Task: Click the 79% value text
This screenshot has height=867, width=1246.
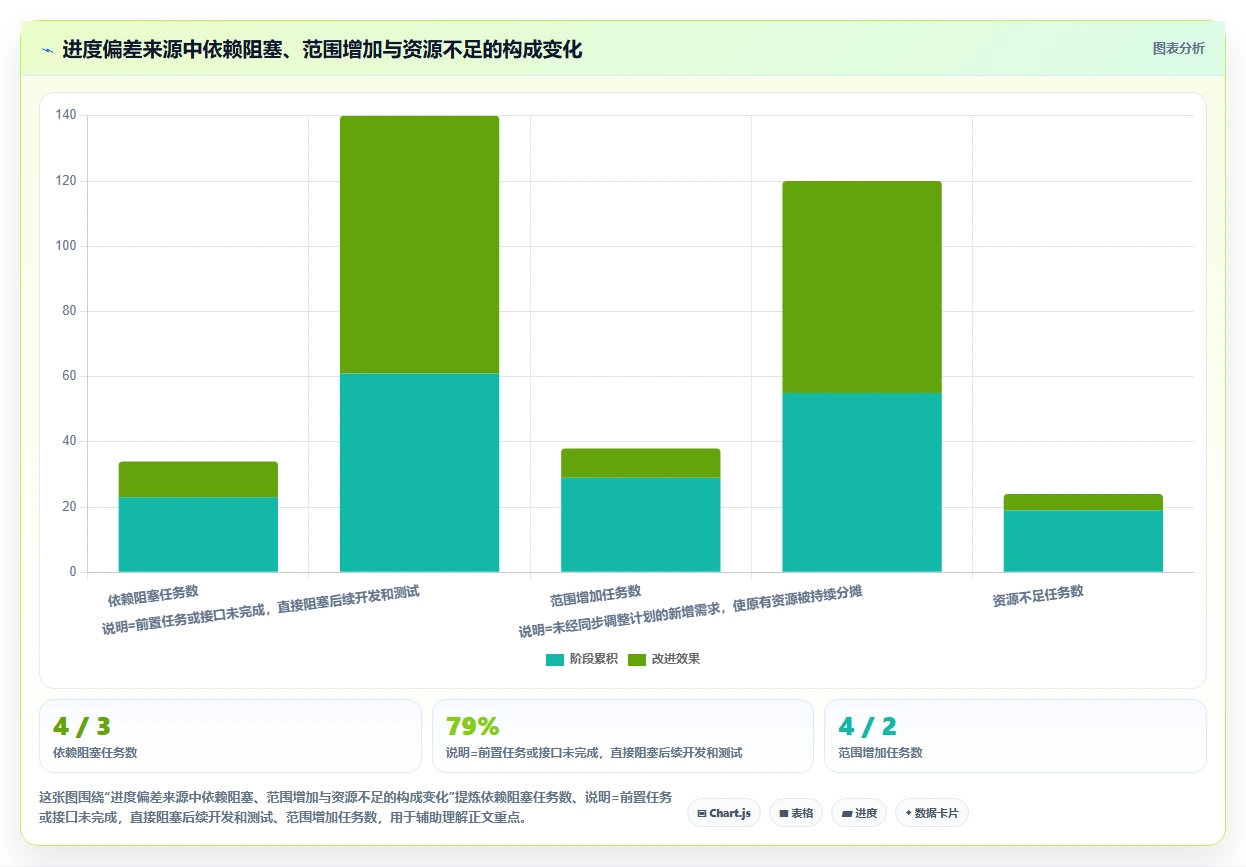Action: [473, 726]
